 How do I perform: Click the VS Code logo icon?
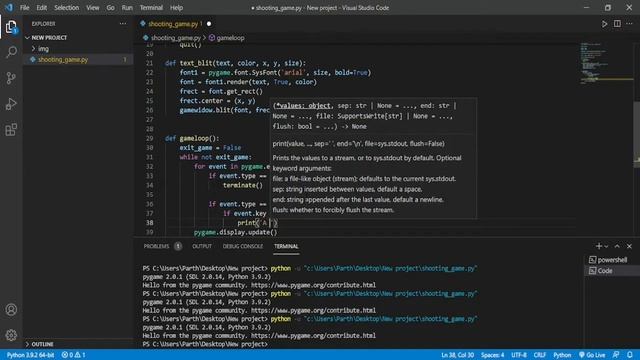click(x=9, y=7)
